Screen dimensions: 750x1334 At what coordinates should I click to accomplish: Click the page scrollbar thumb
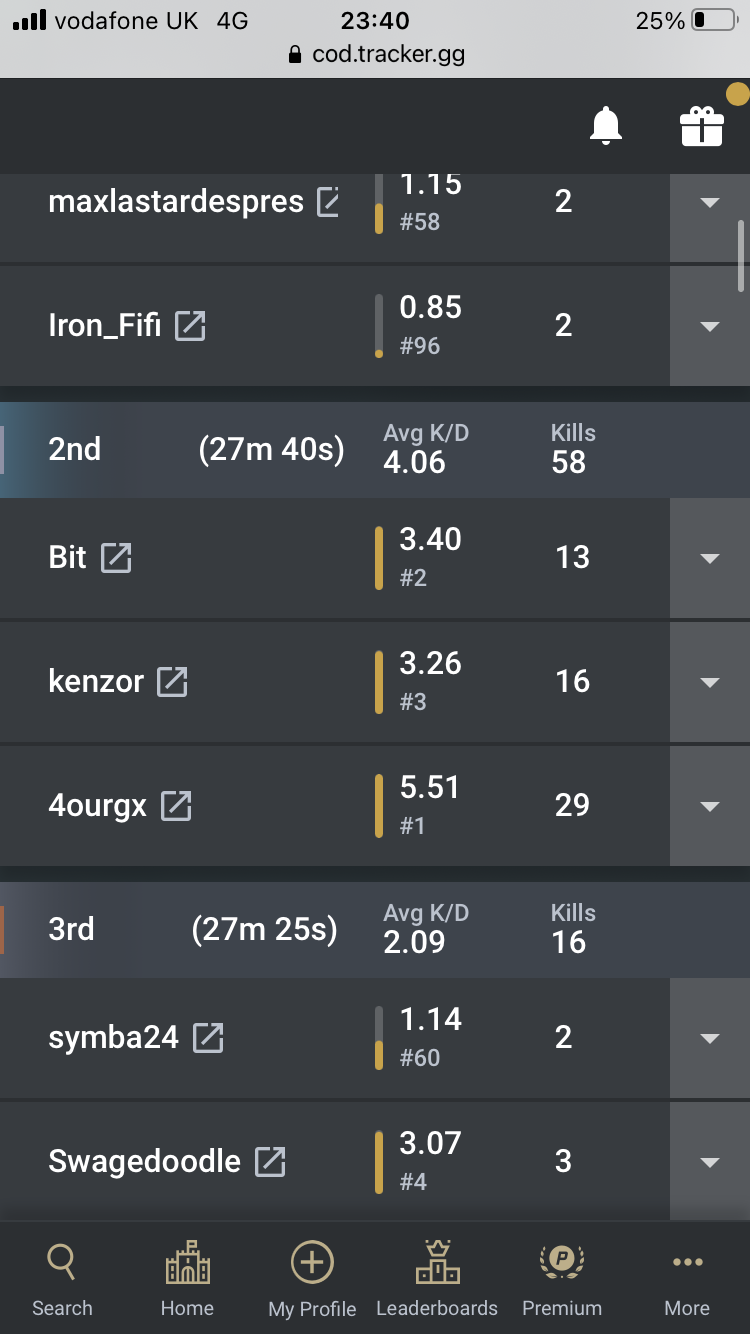[x=741, y=255]
